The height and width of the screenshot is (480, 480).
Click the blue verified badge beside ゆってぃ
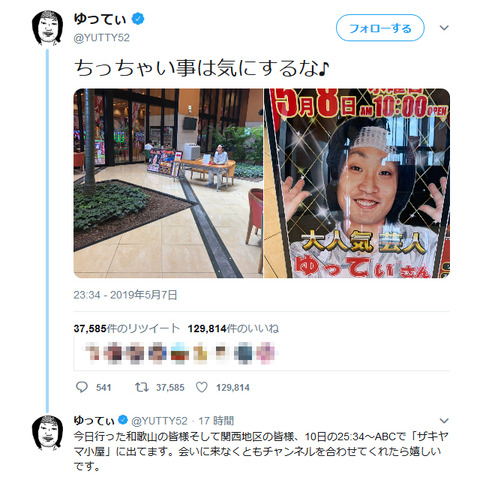pyautogui.click(x=138, y=19)
